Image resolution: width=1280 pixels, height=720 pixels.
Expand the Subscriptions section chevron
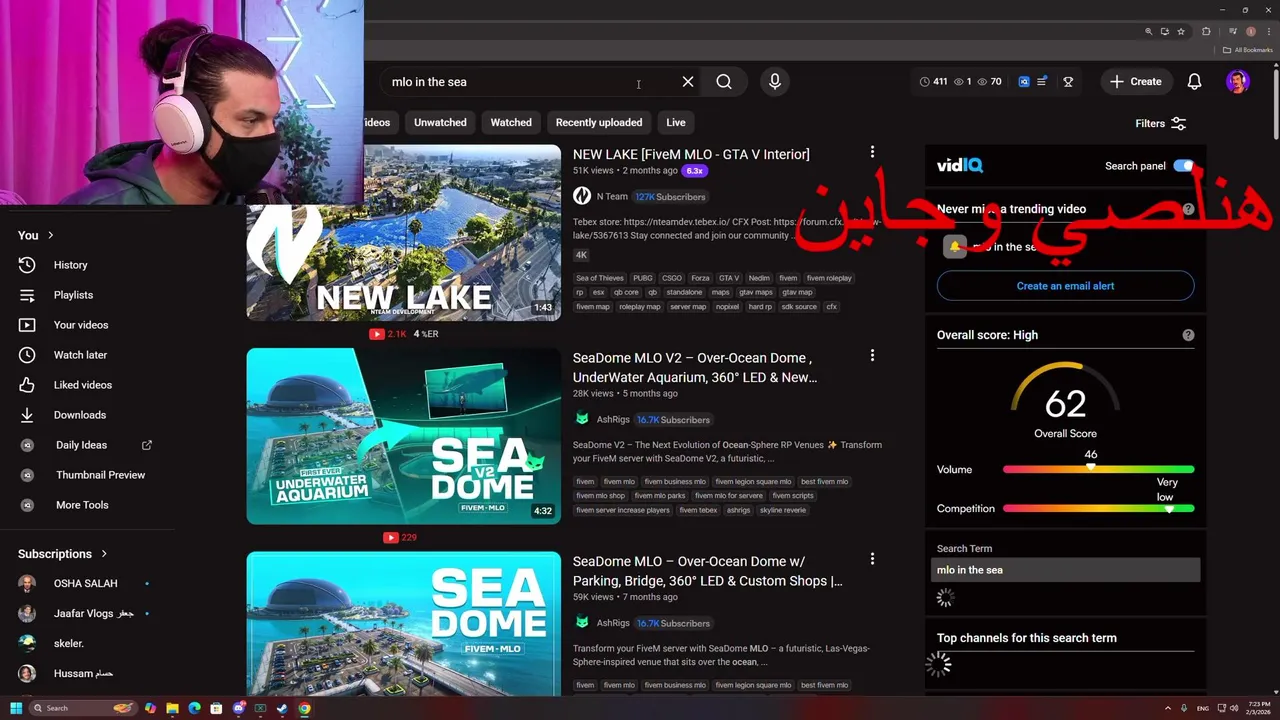104,553
